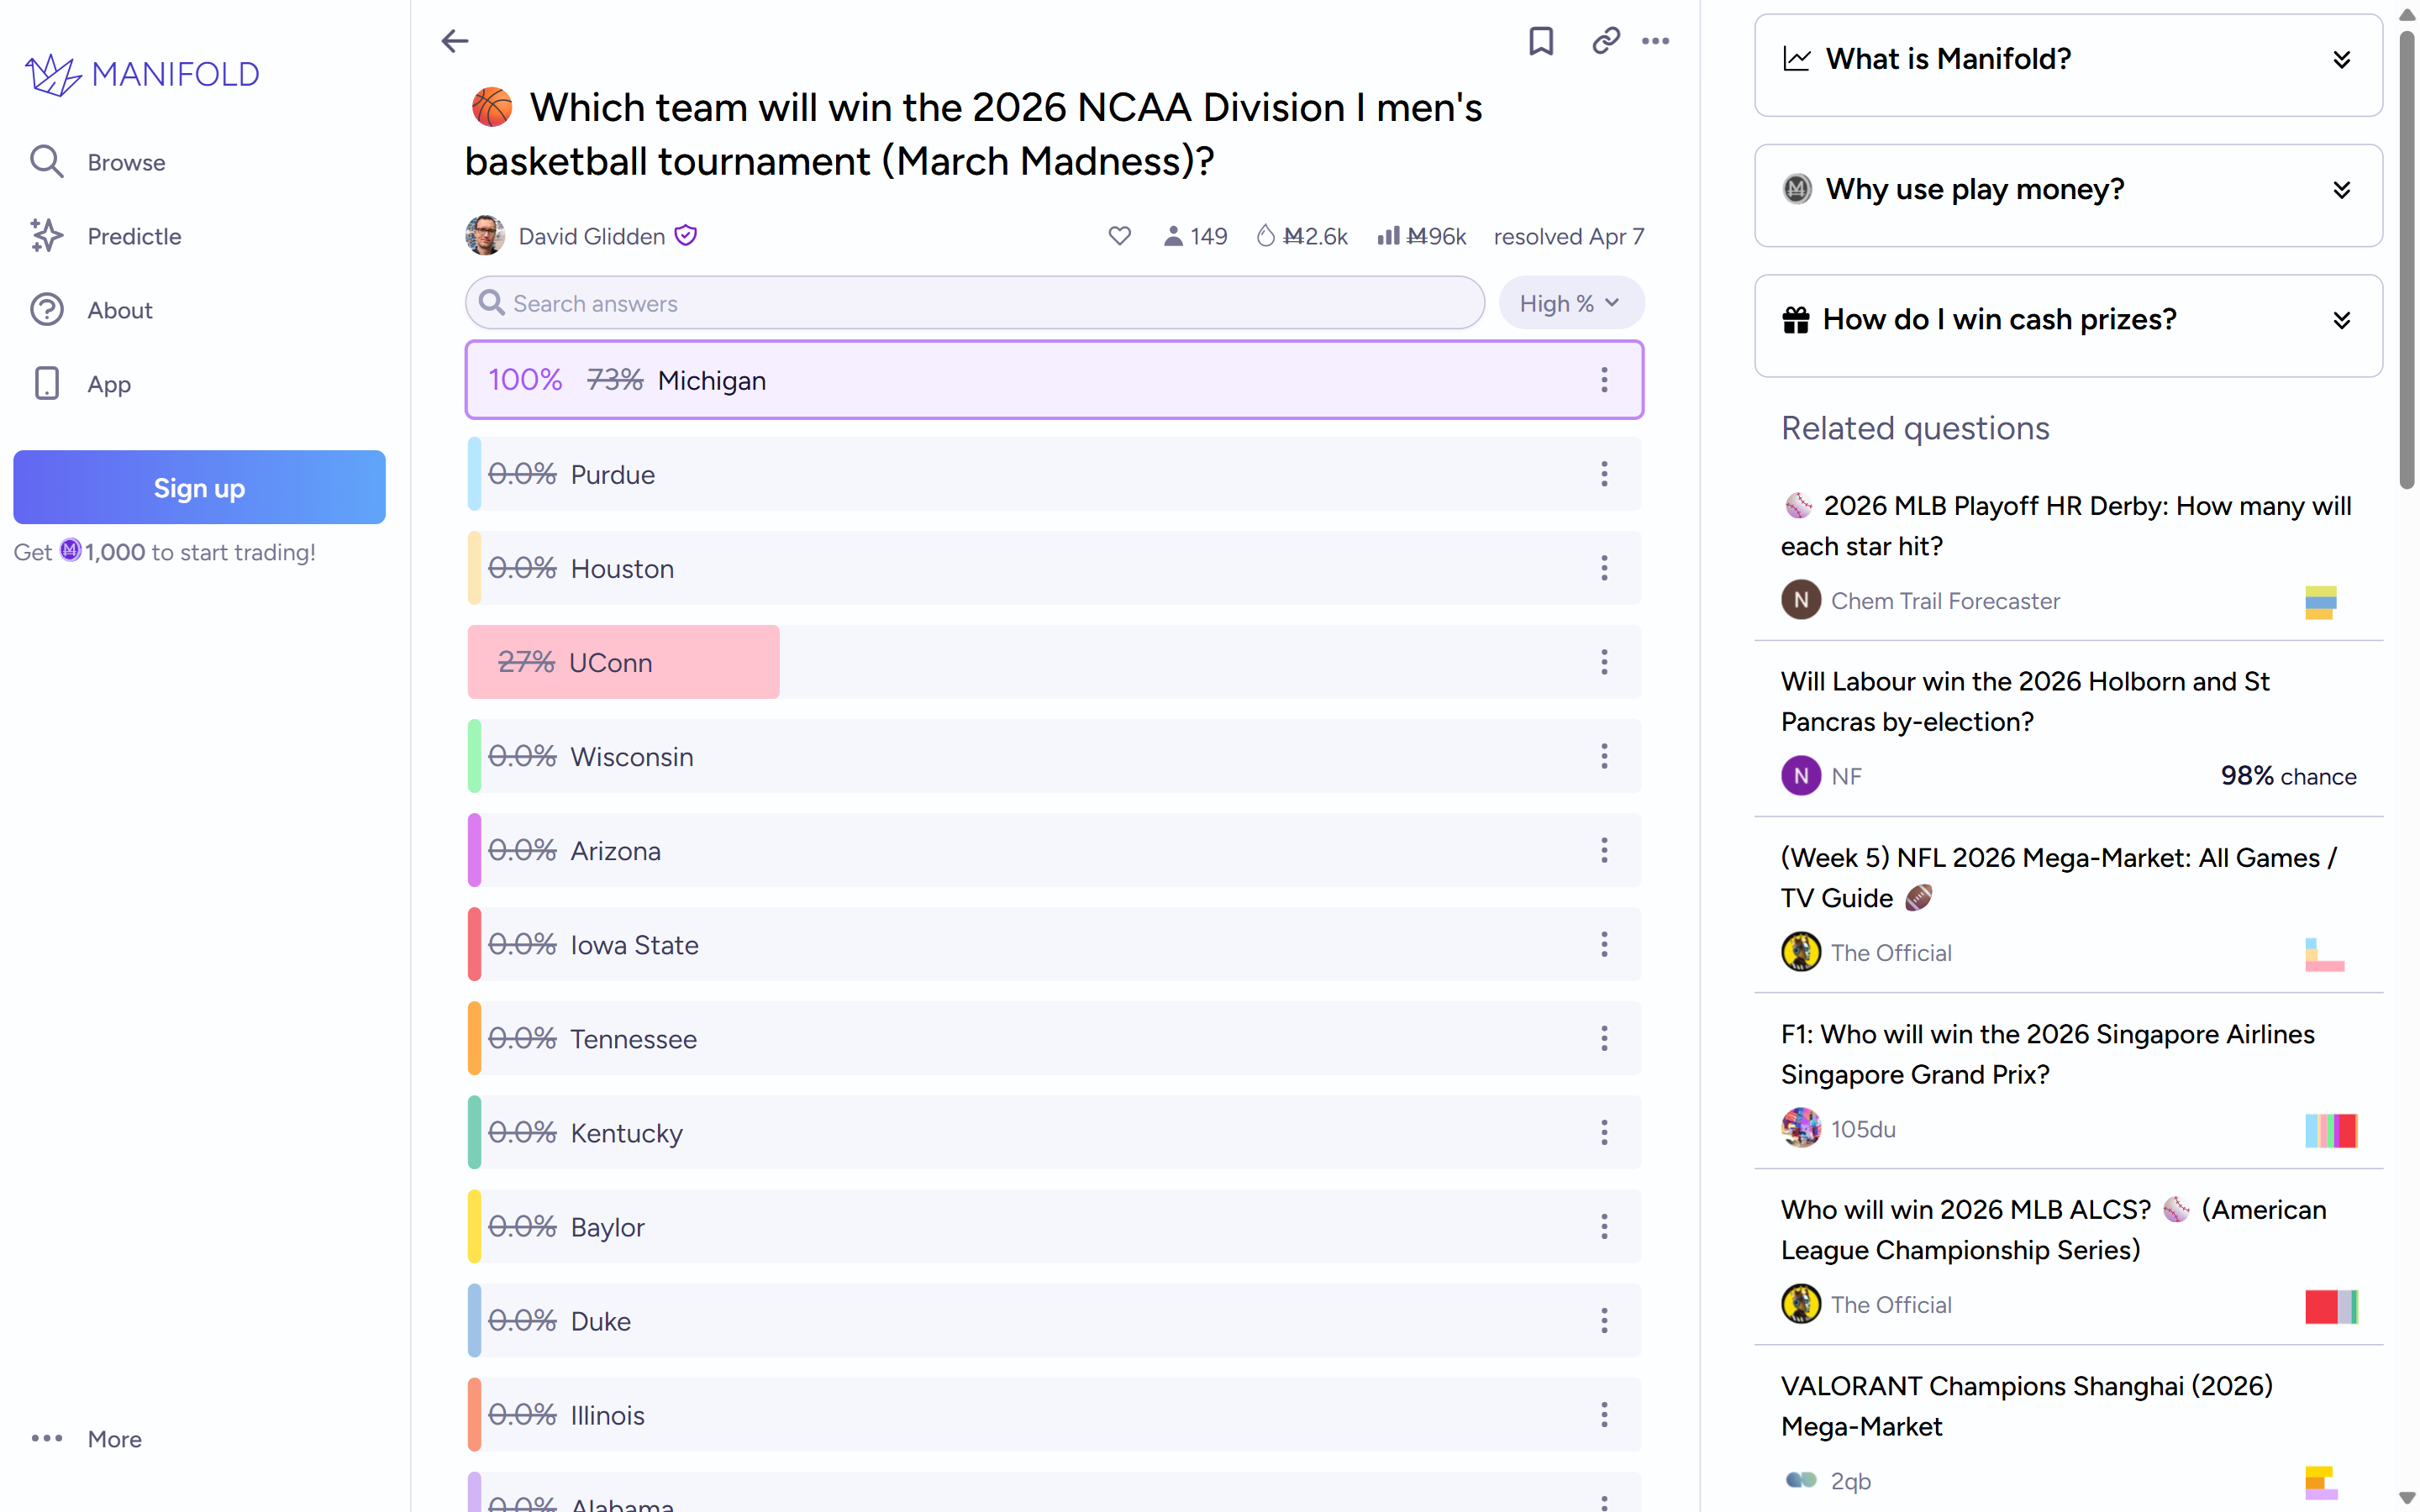Click the Sign up button
The width and height of the screenshot is (2420, 1512).
click(199, 487)
